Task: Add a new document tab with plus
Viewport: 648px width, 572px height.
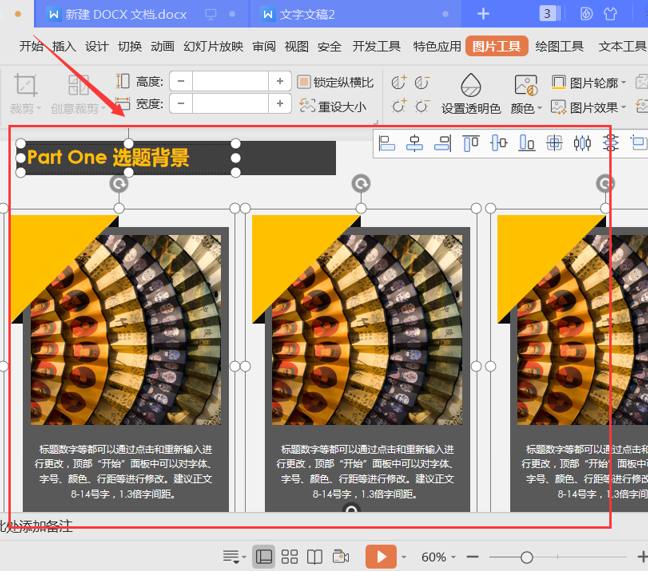Action: click(483, 14)
